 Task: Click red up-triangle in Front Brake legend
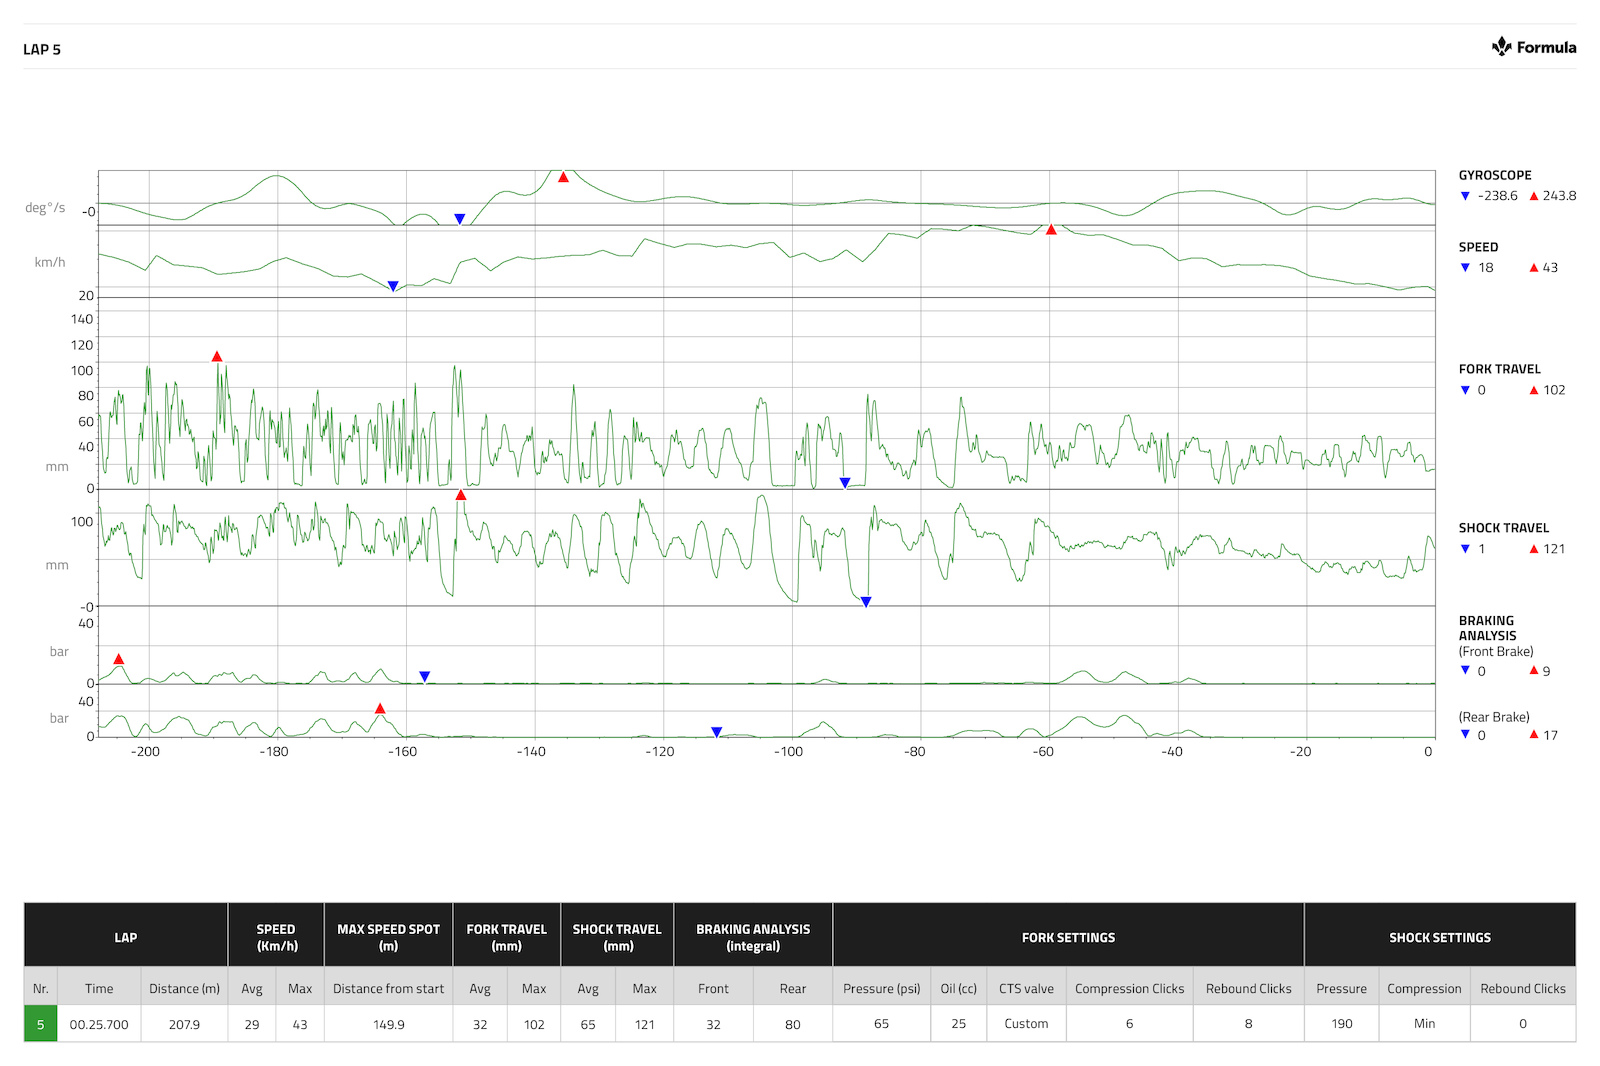coord(1534,670)
